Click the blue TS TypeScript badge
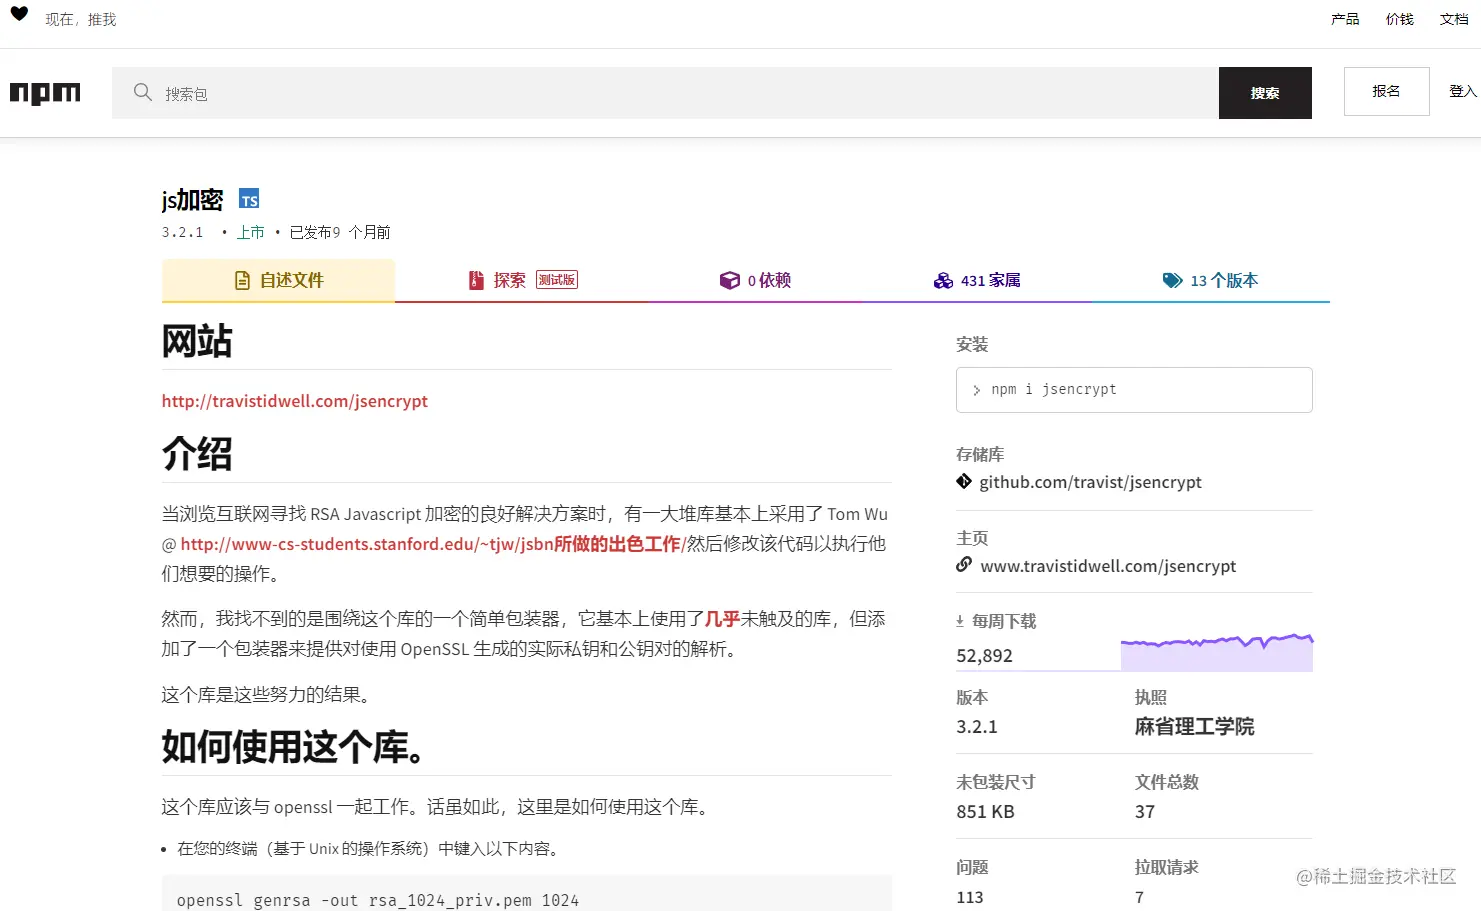 tap(249, 199)
